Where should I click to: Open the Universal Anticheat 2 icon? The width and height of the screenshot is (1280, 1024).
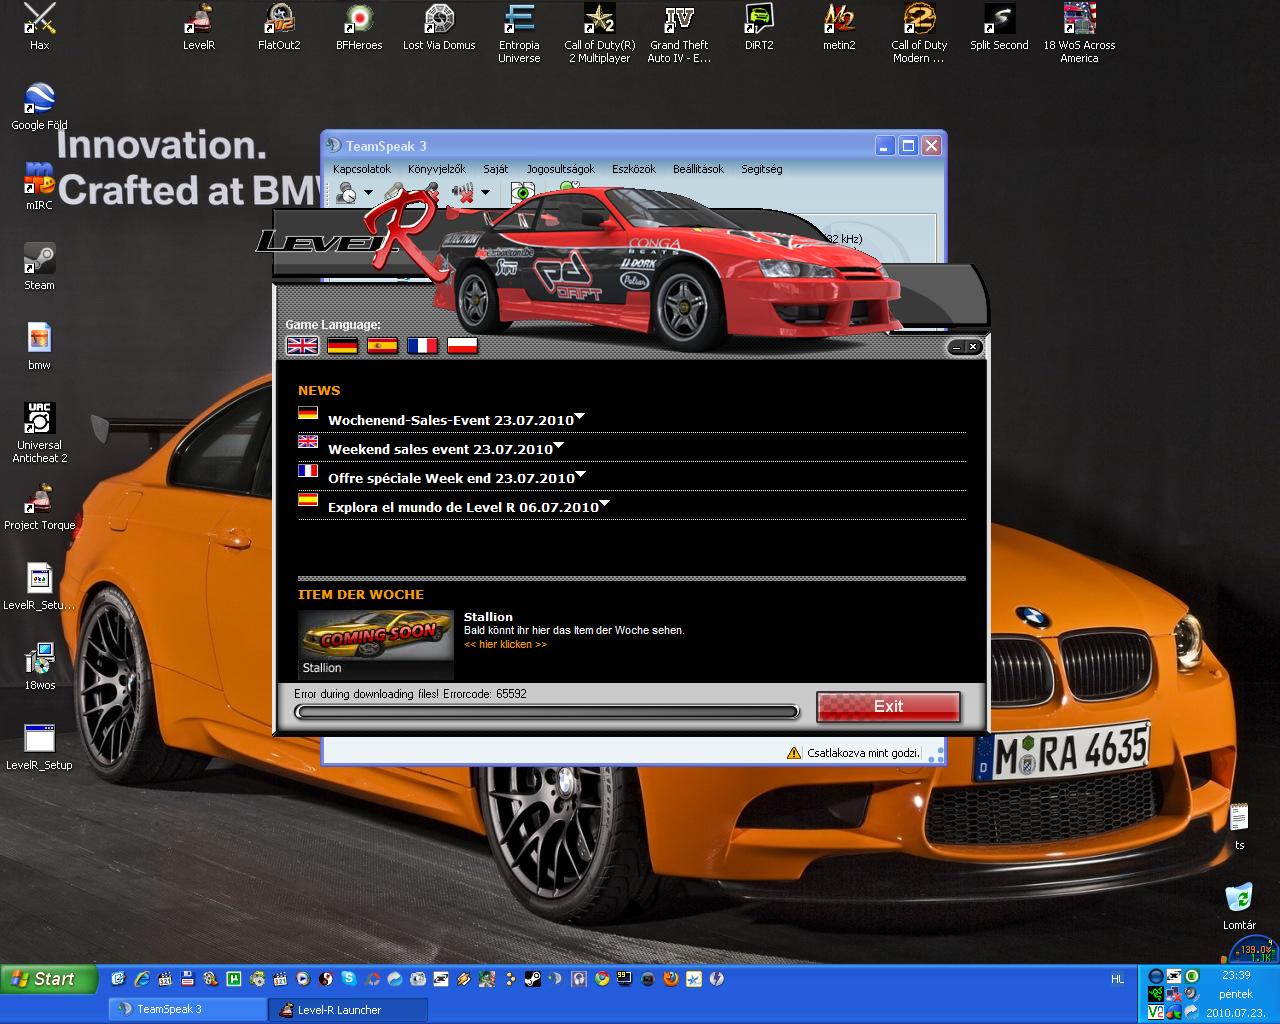pyautogui.click(x=39, y=433)
